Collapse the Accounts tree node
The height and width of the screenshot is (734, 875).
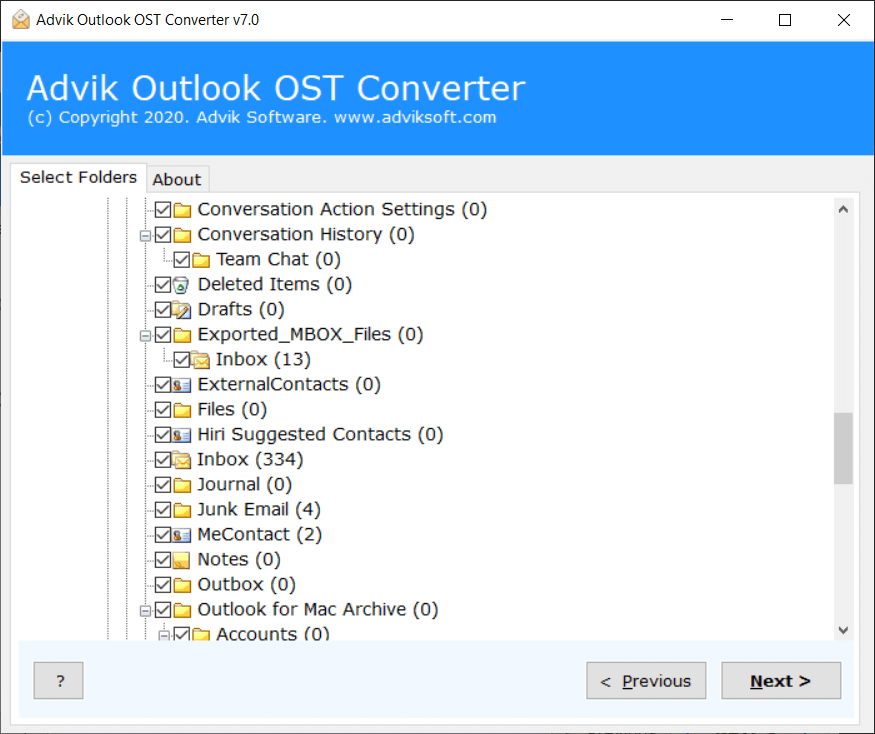click(x=164, y=635)
